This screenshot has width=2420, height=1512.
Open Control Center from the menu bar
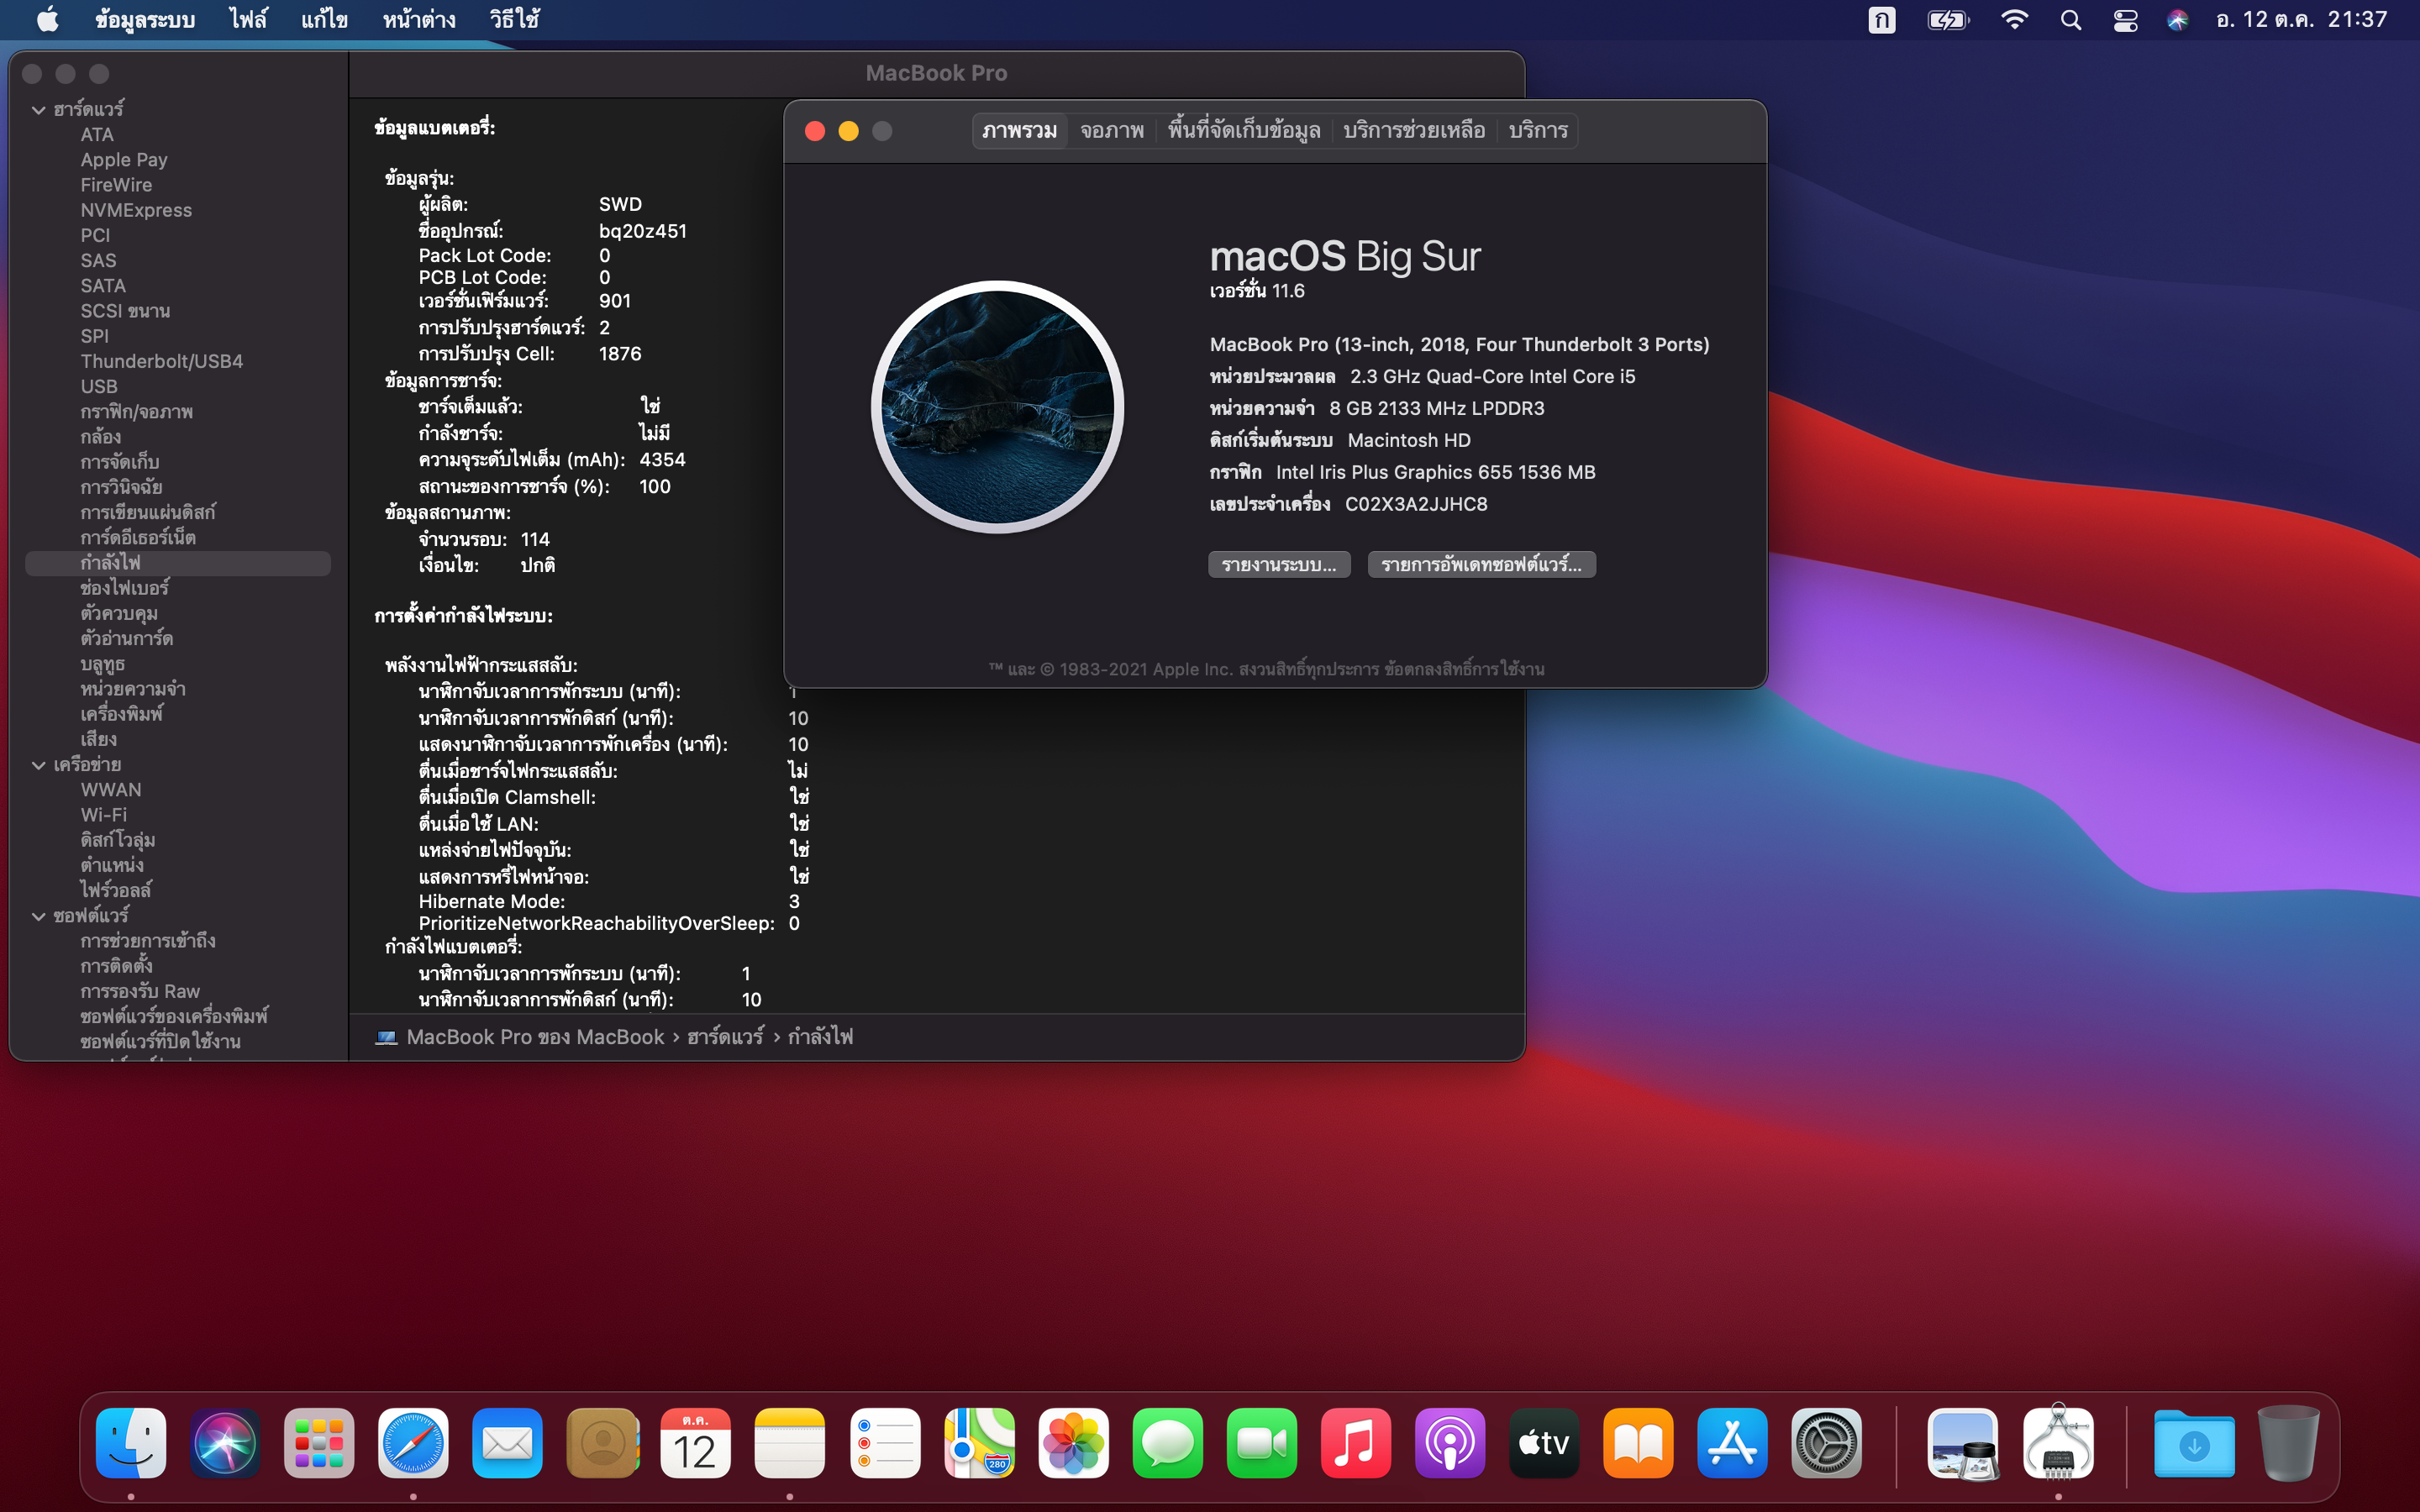pos(2125,19)
